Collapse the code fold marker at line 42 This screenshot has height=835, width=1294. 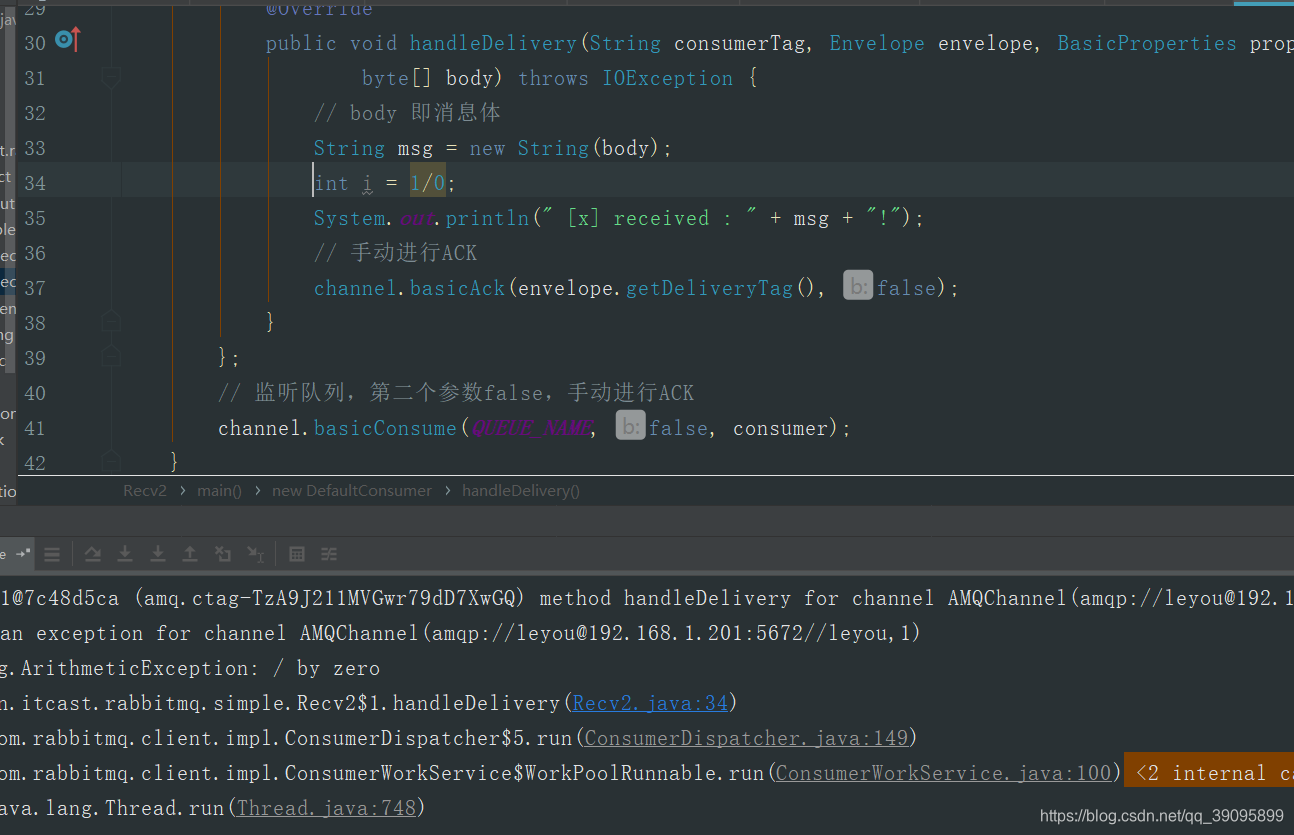point(111,461)
